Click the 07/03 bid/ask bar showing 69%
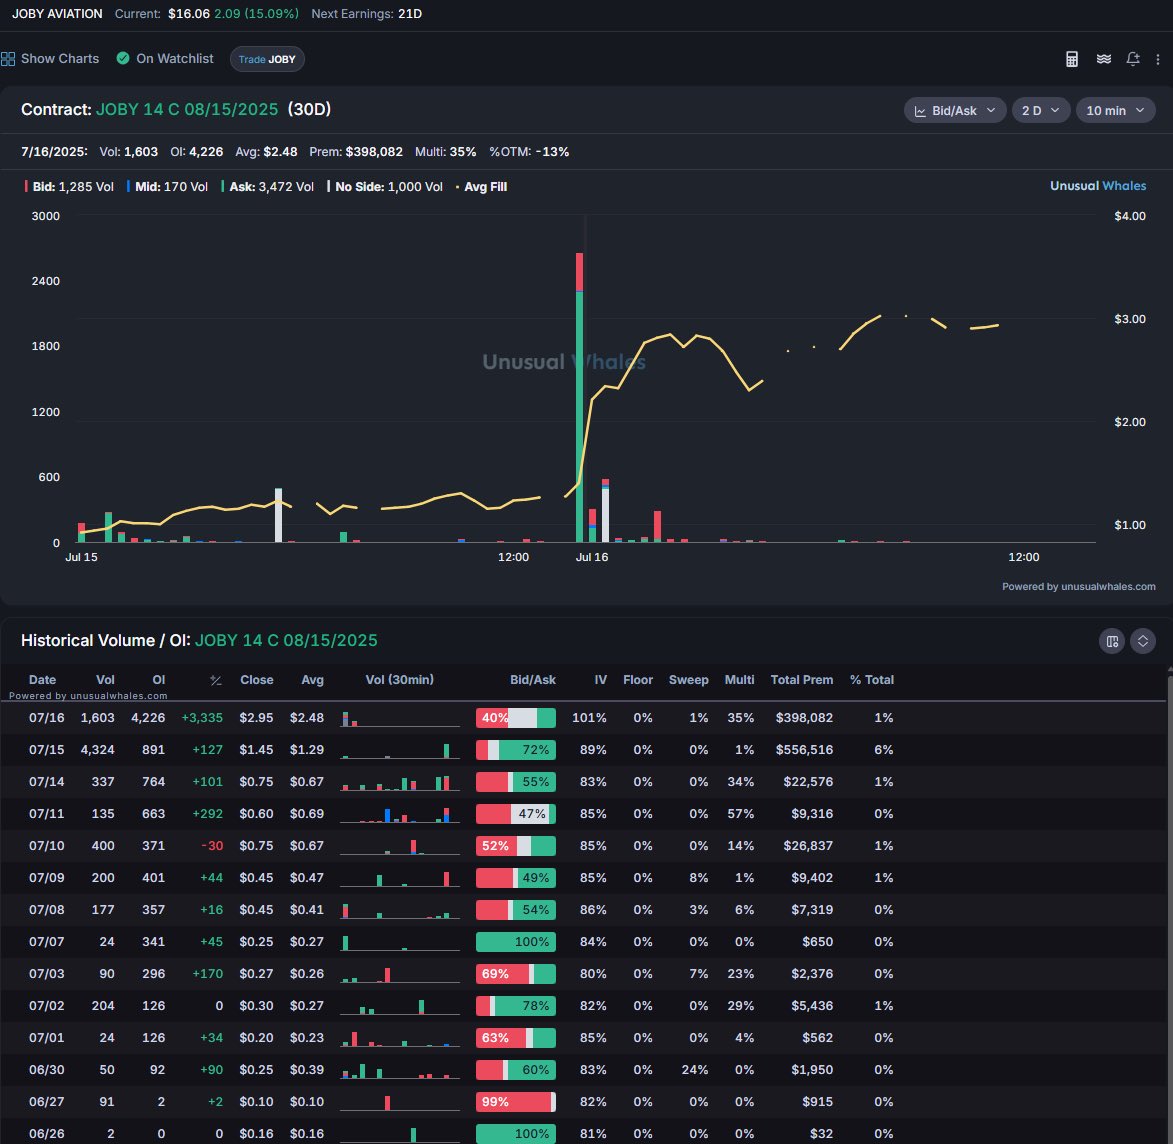Image resolution: width=1173 pixels, height=1144 pixels. (515, 973)
